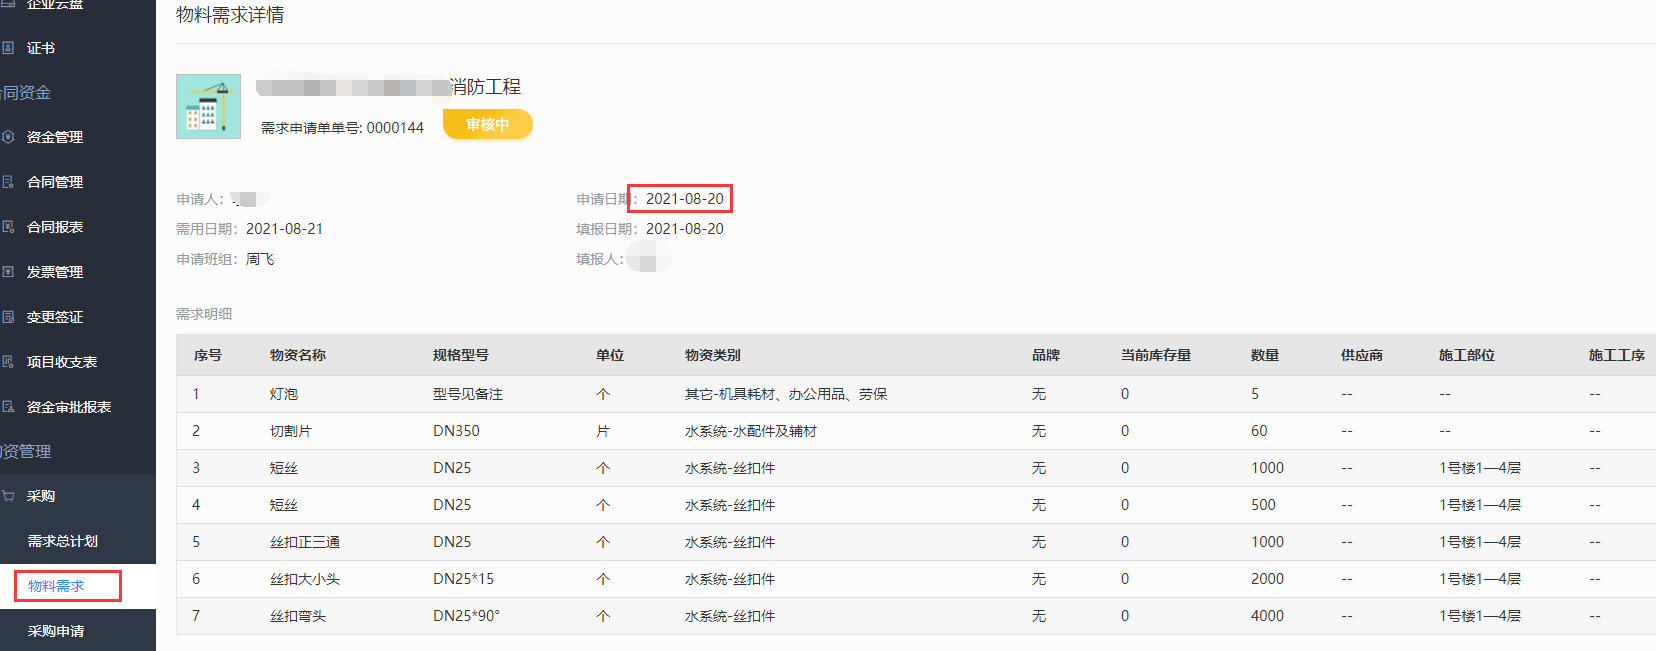Click the 丝扣弯头 material name cell
Image resolution: width=1656 pixels, height=651 pixels.
pos(298,616)
